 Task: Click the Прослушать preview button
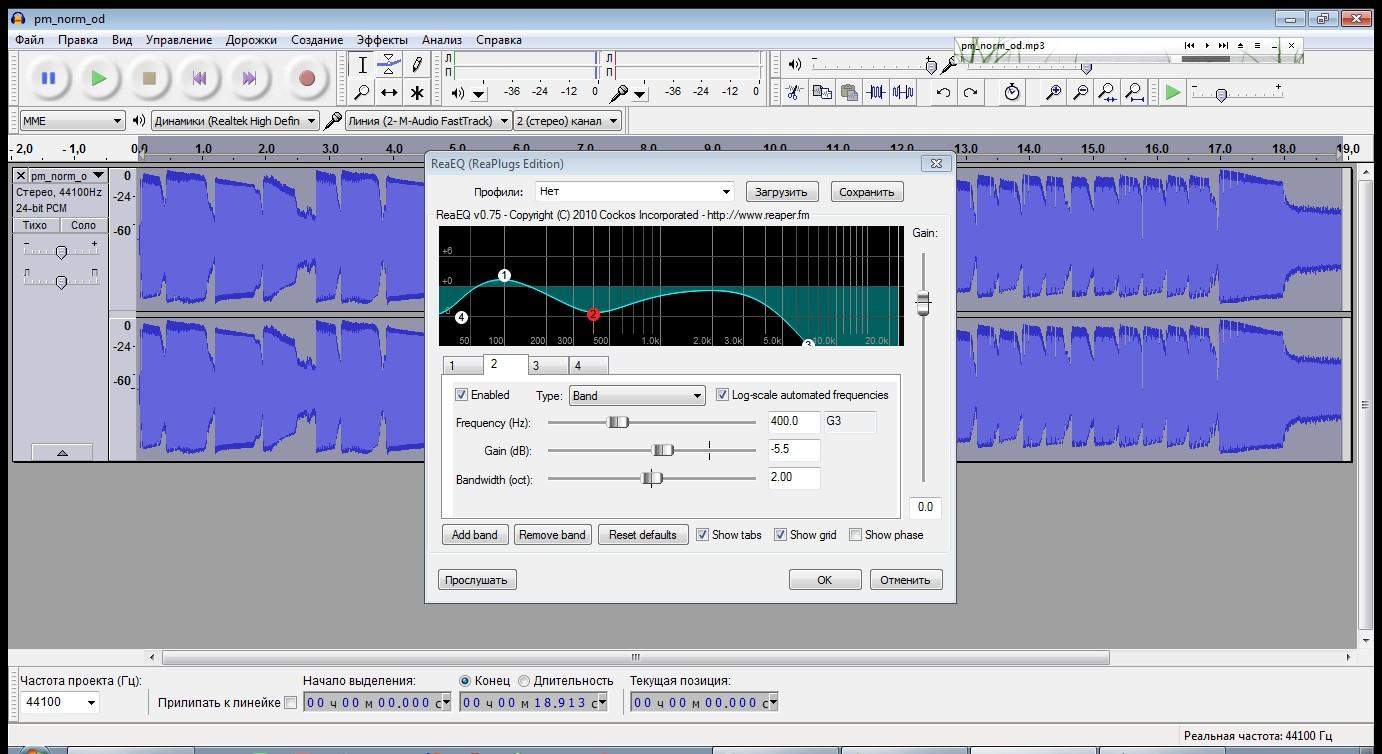click(x=477, y=580)
